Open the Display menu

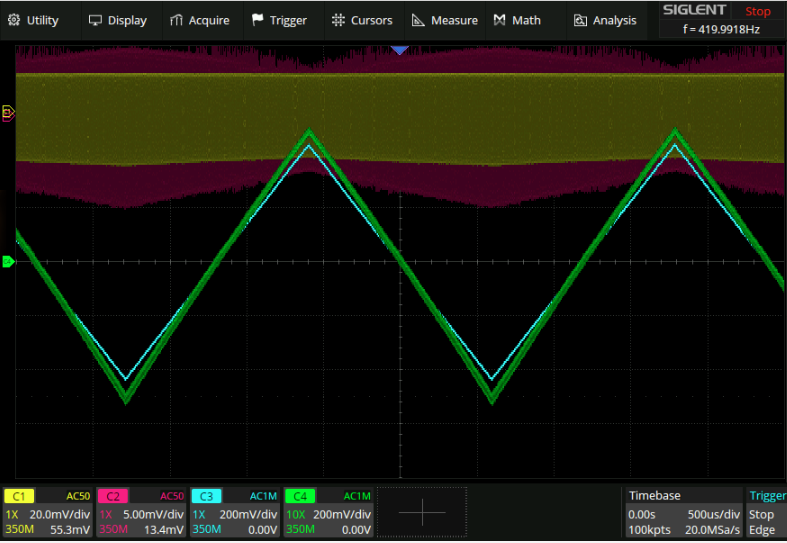click(118, 20)
